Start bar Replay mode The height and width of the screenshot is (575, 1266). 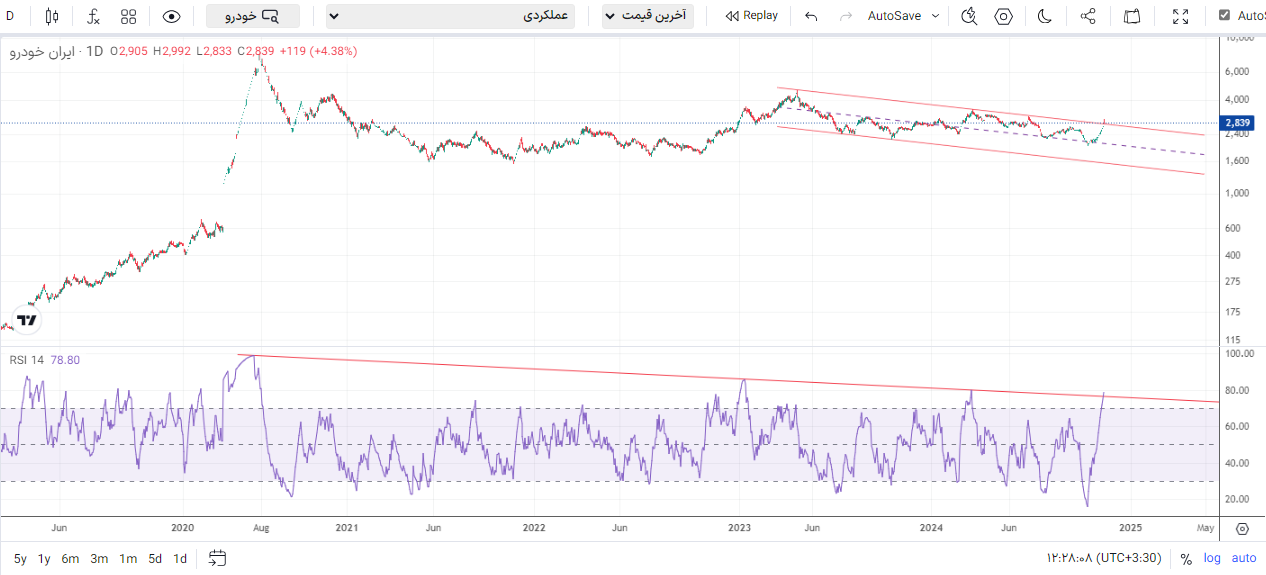pyautogui.click(x=752, y=16)
